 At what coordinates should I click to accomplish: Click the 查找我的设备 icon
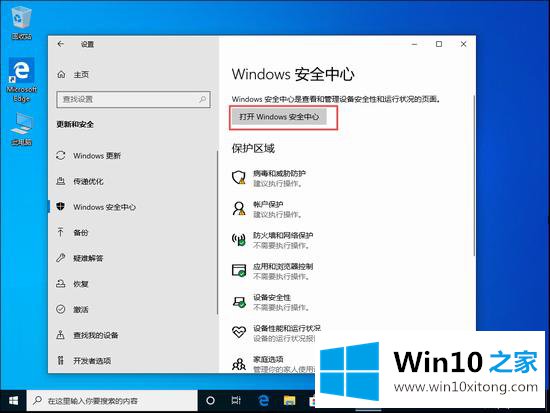click(x=61, y=335)
